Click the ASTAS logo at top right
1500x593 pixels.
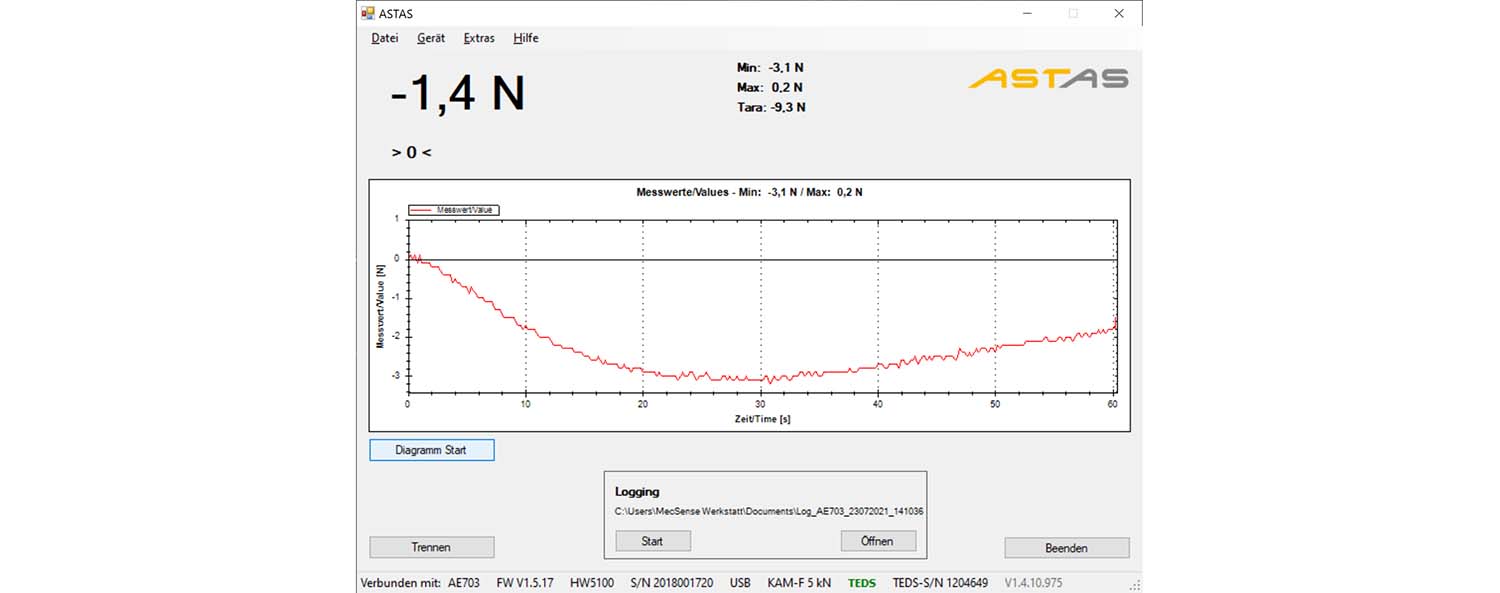pyautogui.click(x=1048, y=78)
